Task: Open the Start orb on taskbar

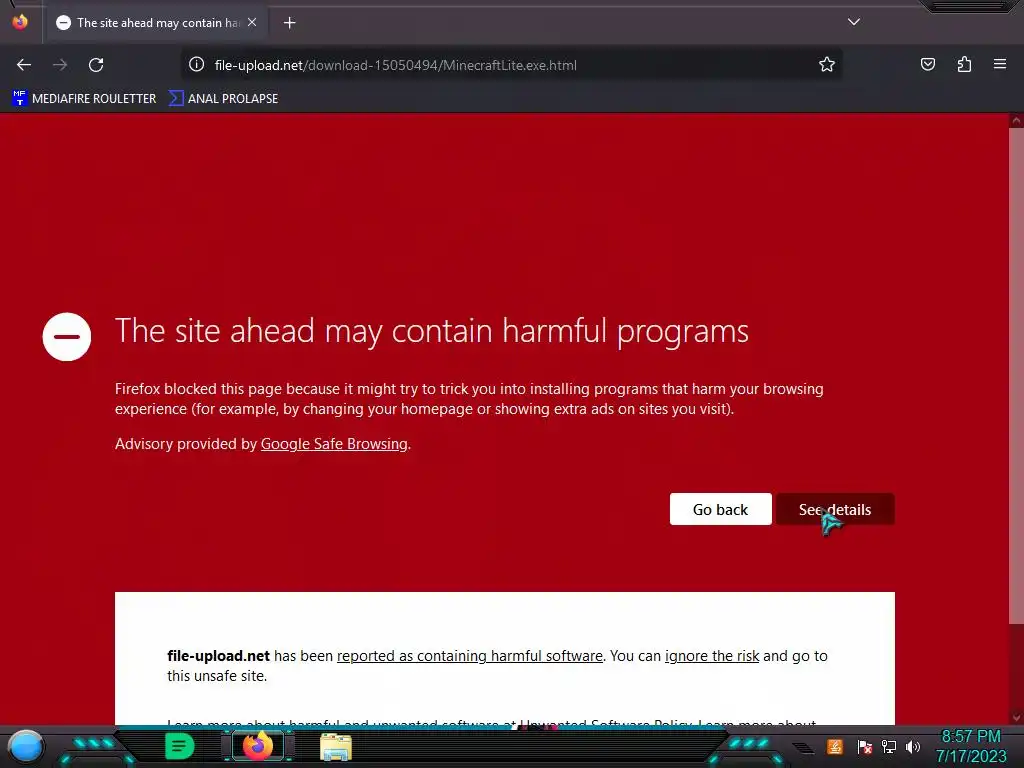Action: click(x=26, y=746)
